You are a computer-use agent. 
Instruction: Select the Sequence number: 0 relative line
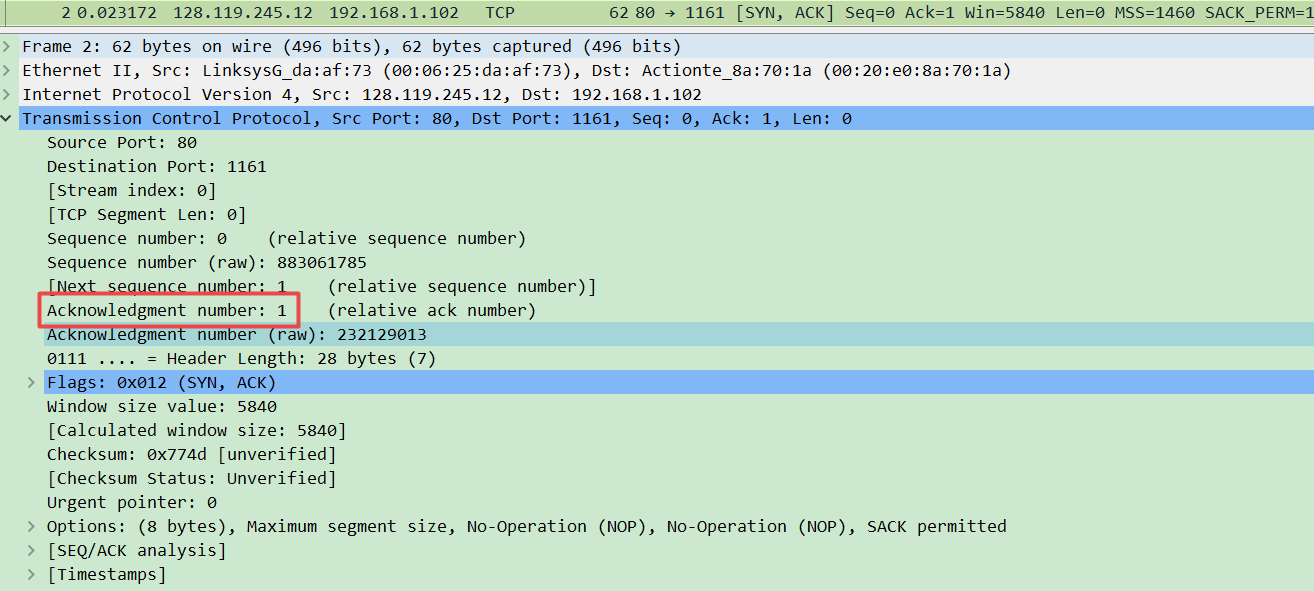point(287,239)
